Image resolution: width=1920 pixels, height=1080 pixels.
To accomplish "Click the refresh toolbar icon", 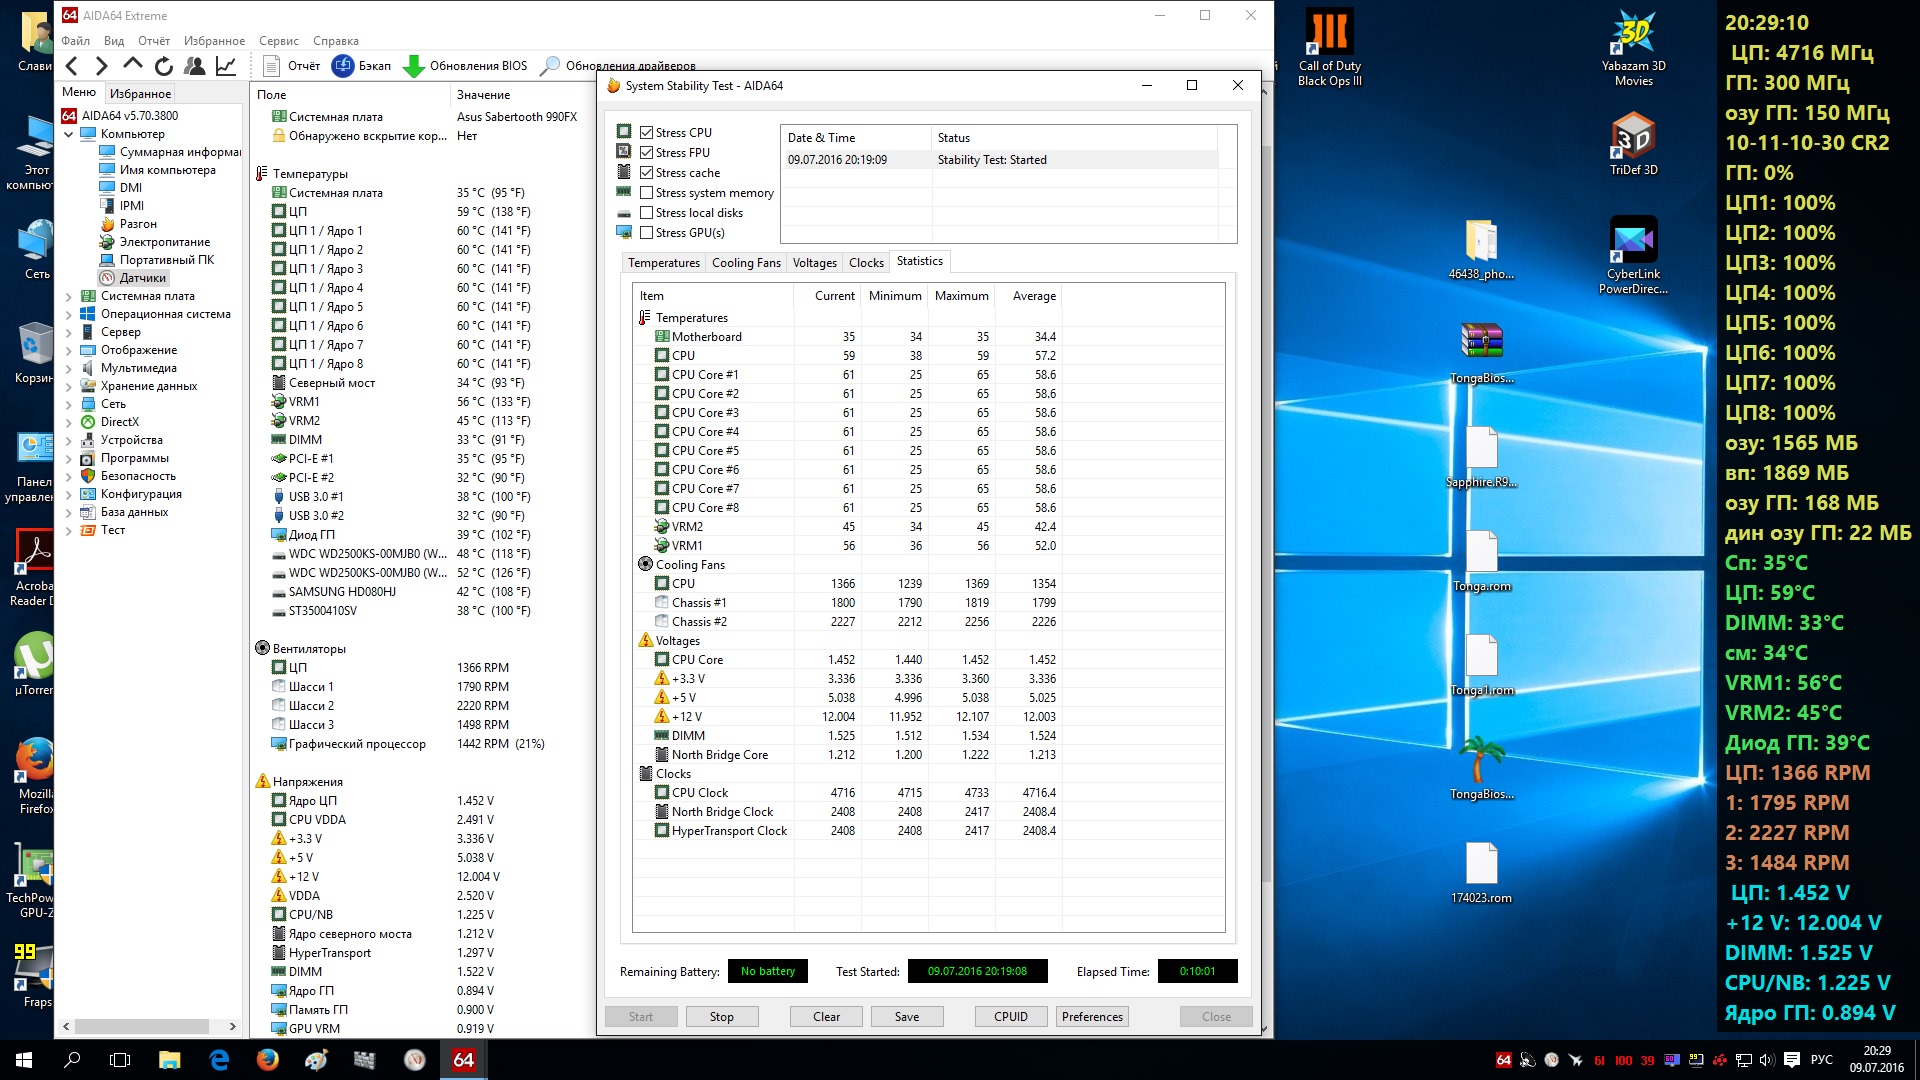I will pos(164,66).
